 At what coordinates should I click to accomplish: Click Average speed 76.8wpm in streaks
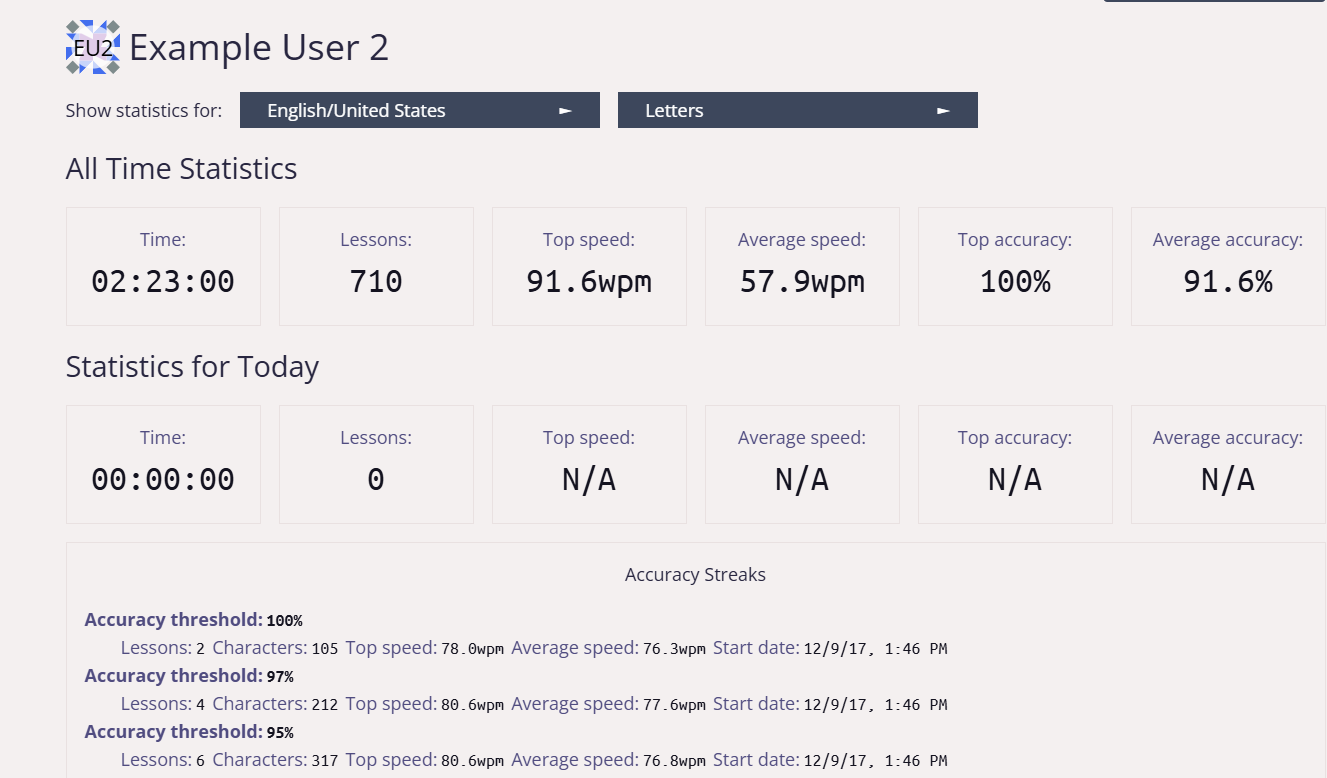[x=674, y=761]
